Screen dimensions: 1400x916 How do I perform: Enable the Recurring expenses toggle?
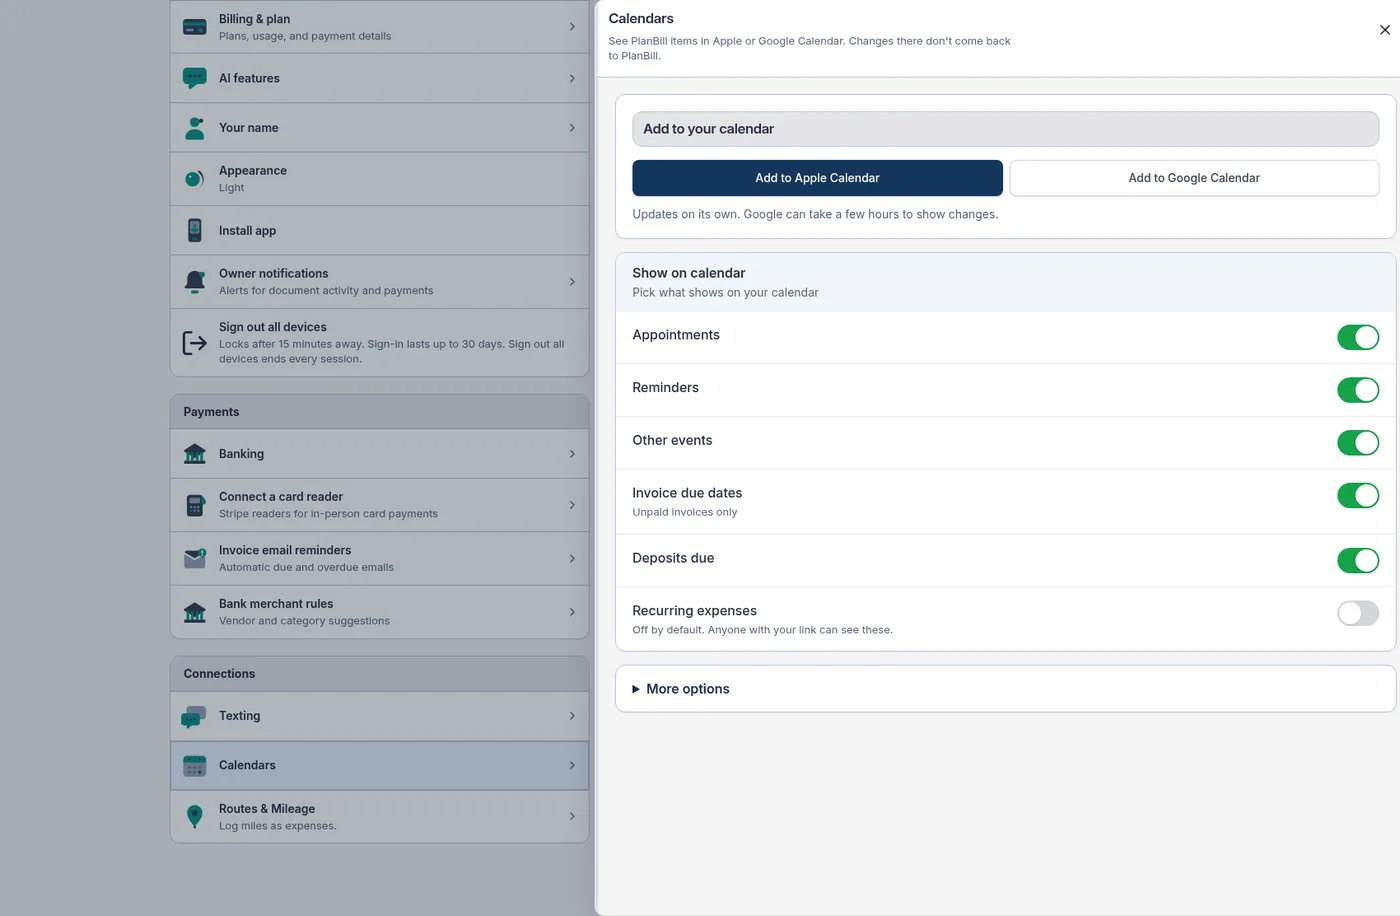click(x=1358, y=613)
